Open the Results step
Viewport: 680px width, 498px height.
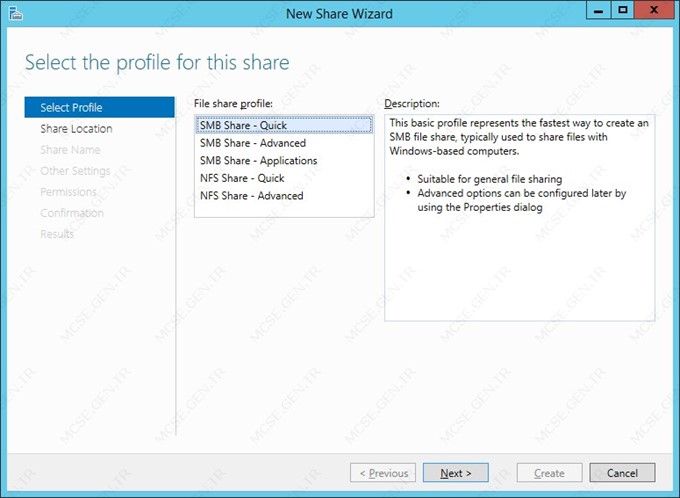coord(57,234)
